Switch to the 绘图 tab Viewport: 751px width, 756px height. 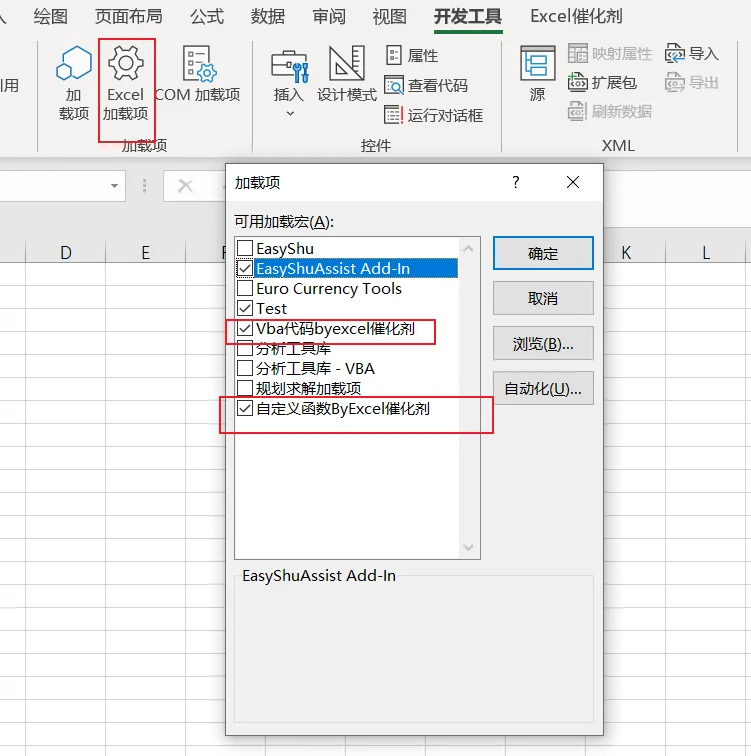tap(51, 16)
